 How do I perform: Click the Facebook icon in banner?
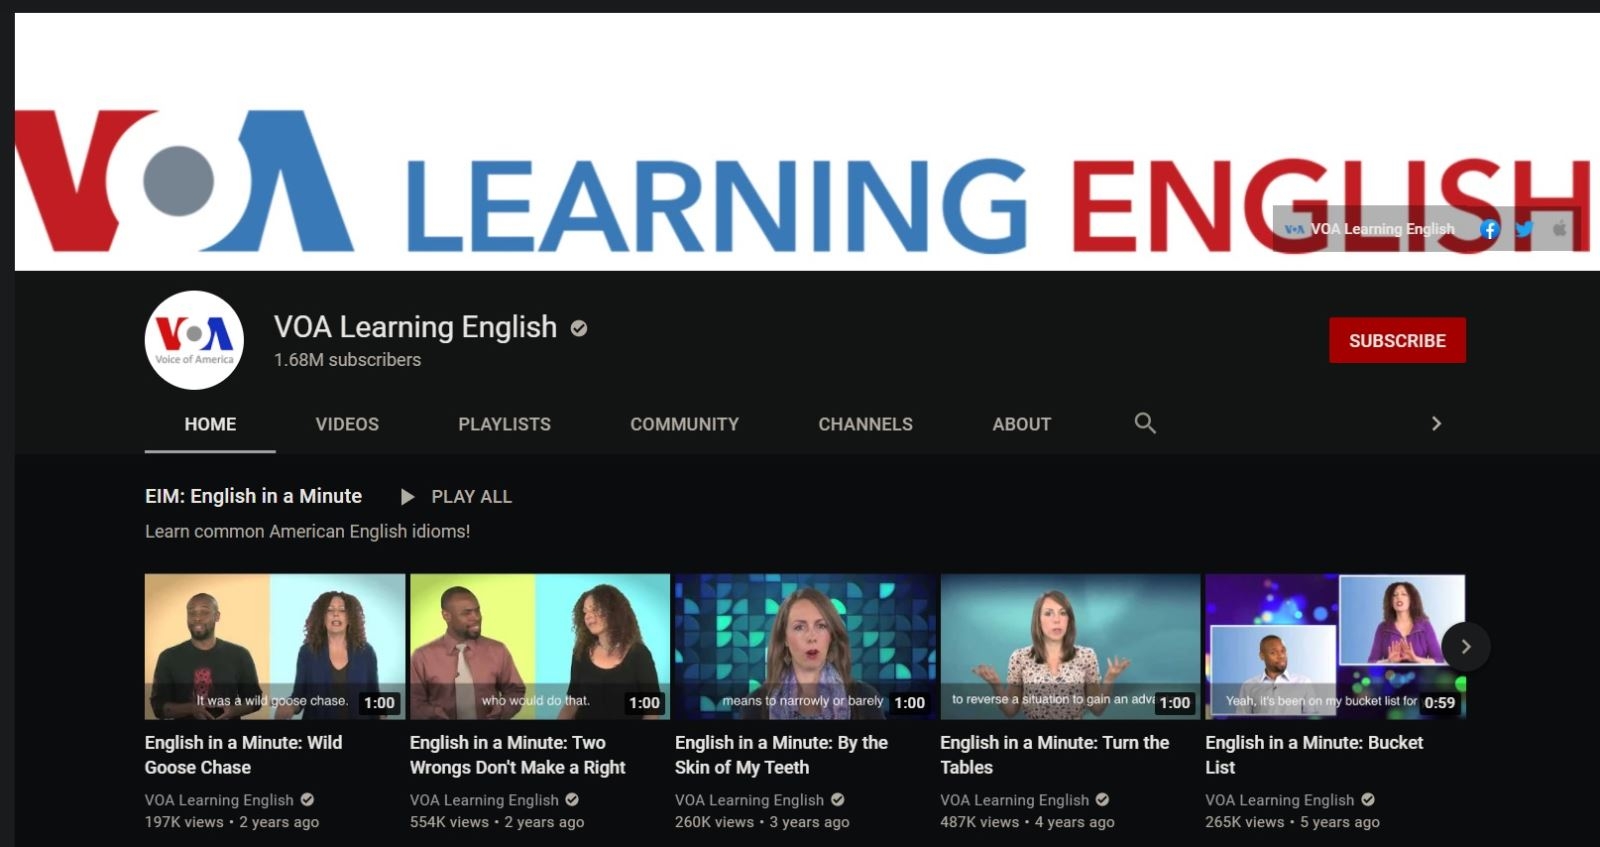(1489, 229)
